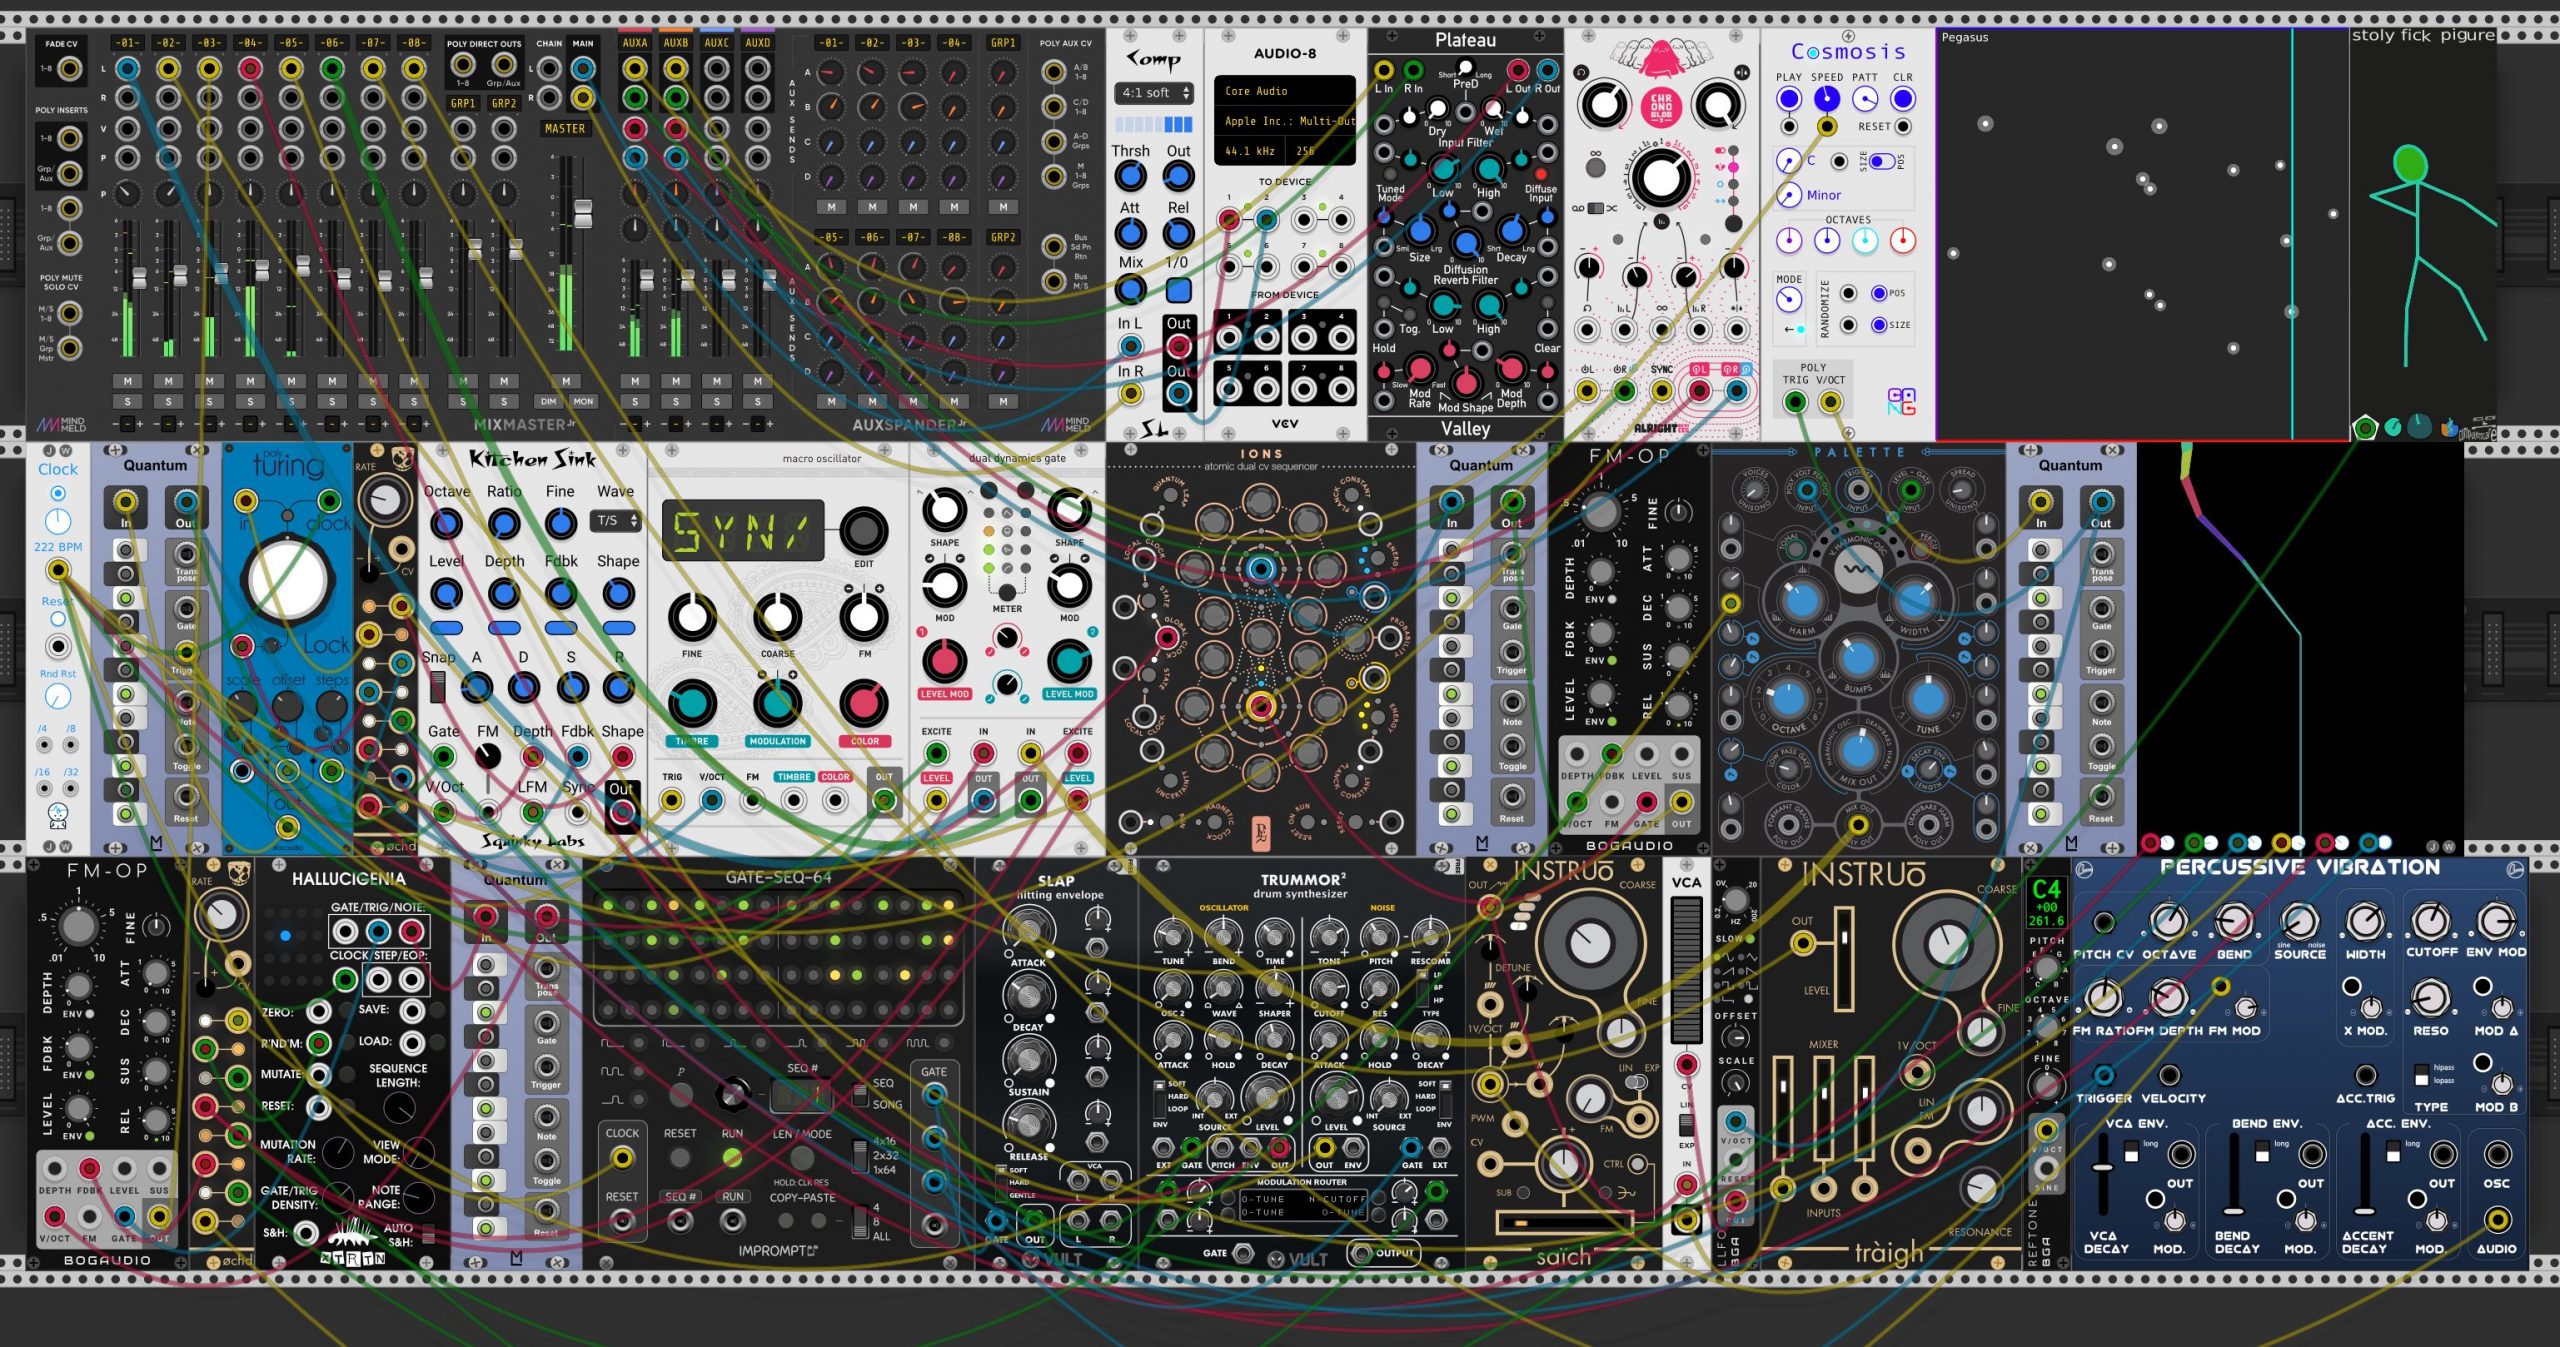Open the Trummor2 modulation router display

click(x=1303, y=1205)
